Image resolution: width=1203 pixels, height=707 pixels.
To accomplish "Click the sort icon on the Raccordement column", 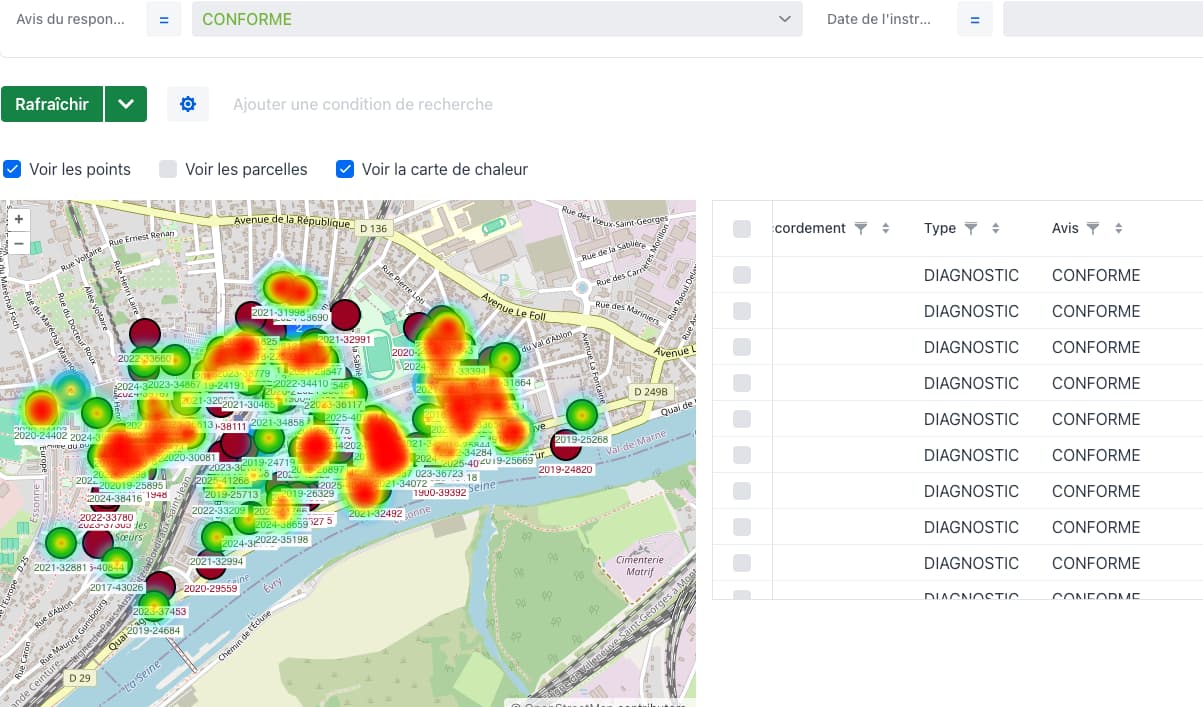I will (x=885, y=228).
